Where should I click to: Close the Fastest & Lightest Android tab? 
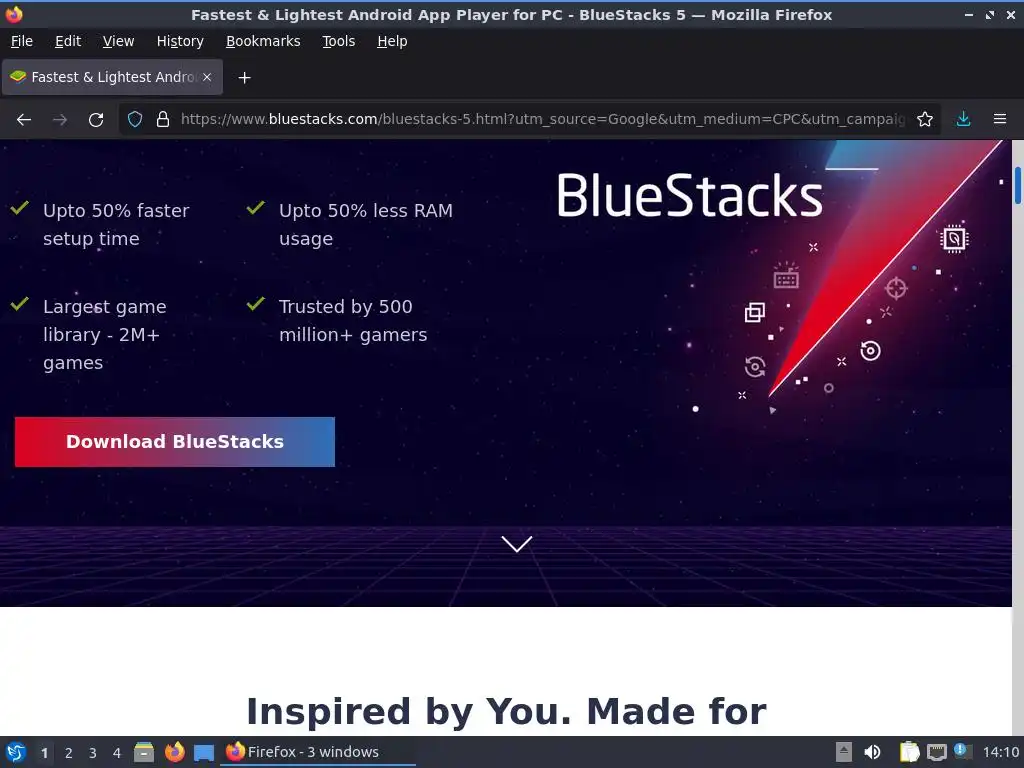(207, 77)
